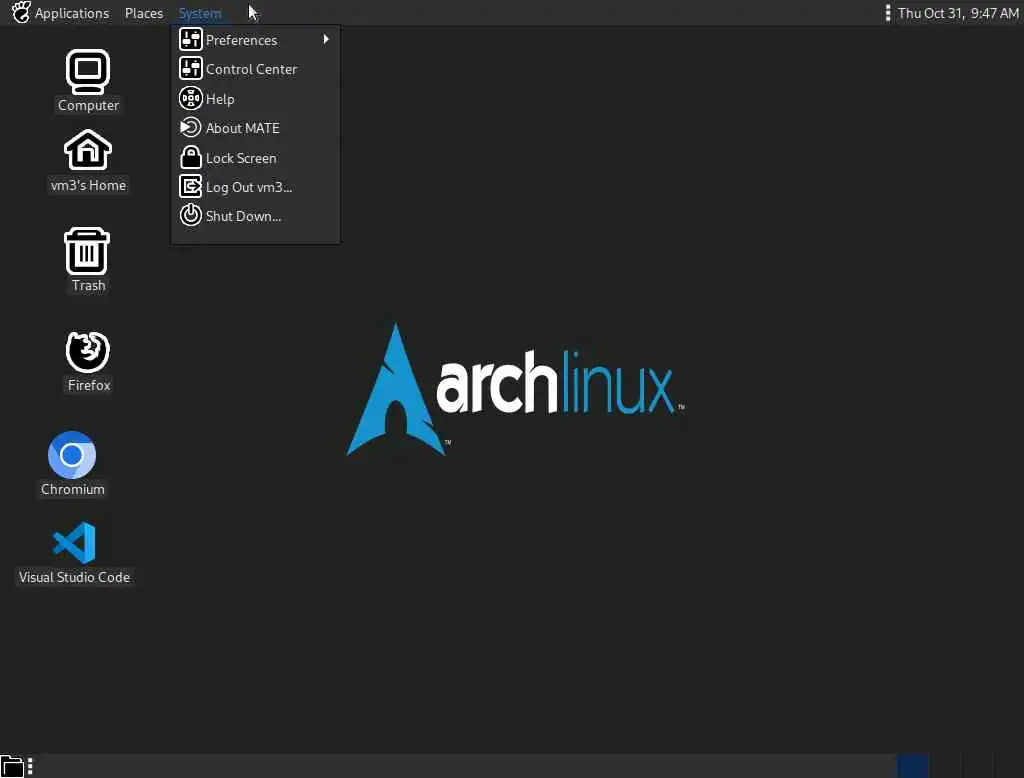Click the Log Out exit icon
Image resolution: width=1024 pixels, height=778 pixels.
click(191, 186)
